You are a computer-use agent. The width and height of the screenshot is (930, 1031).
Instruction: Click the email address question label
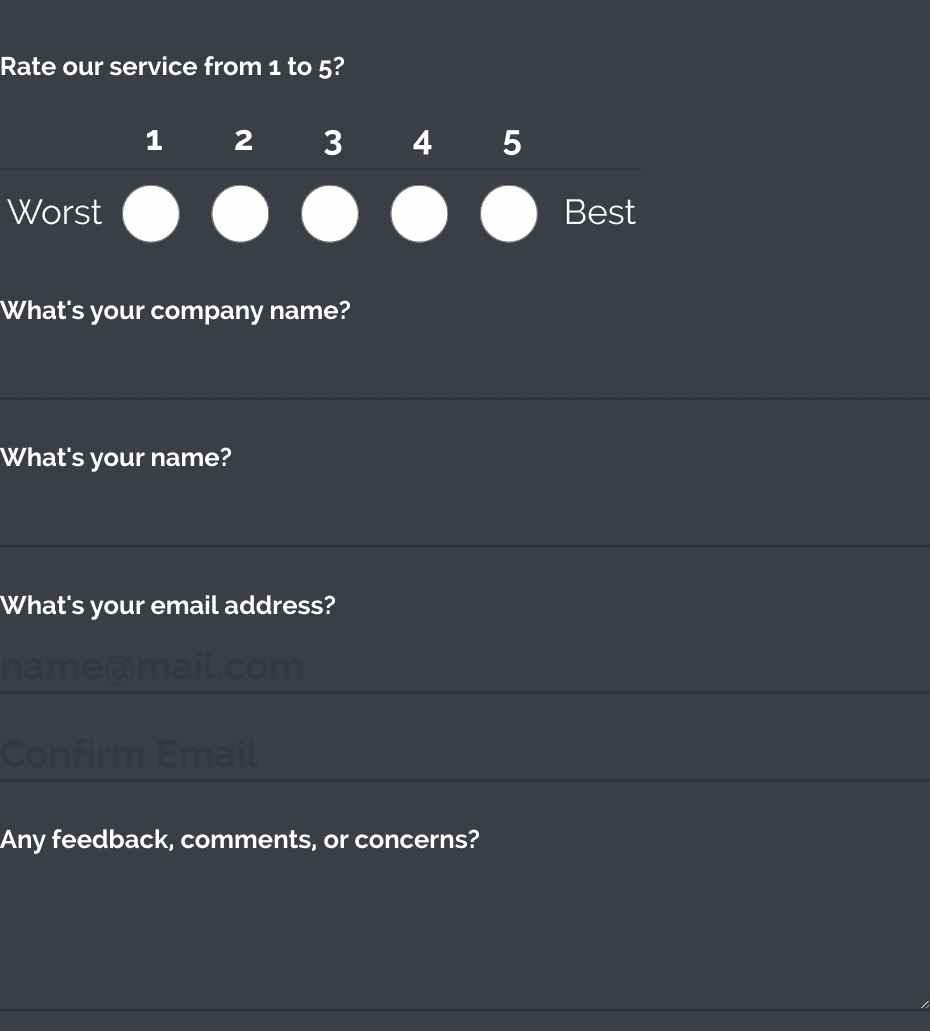tap(167, 605)
